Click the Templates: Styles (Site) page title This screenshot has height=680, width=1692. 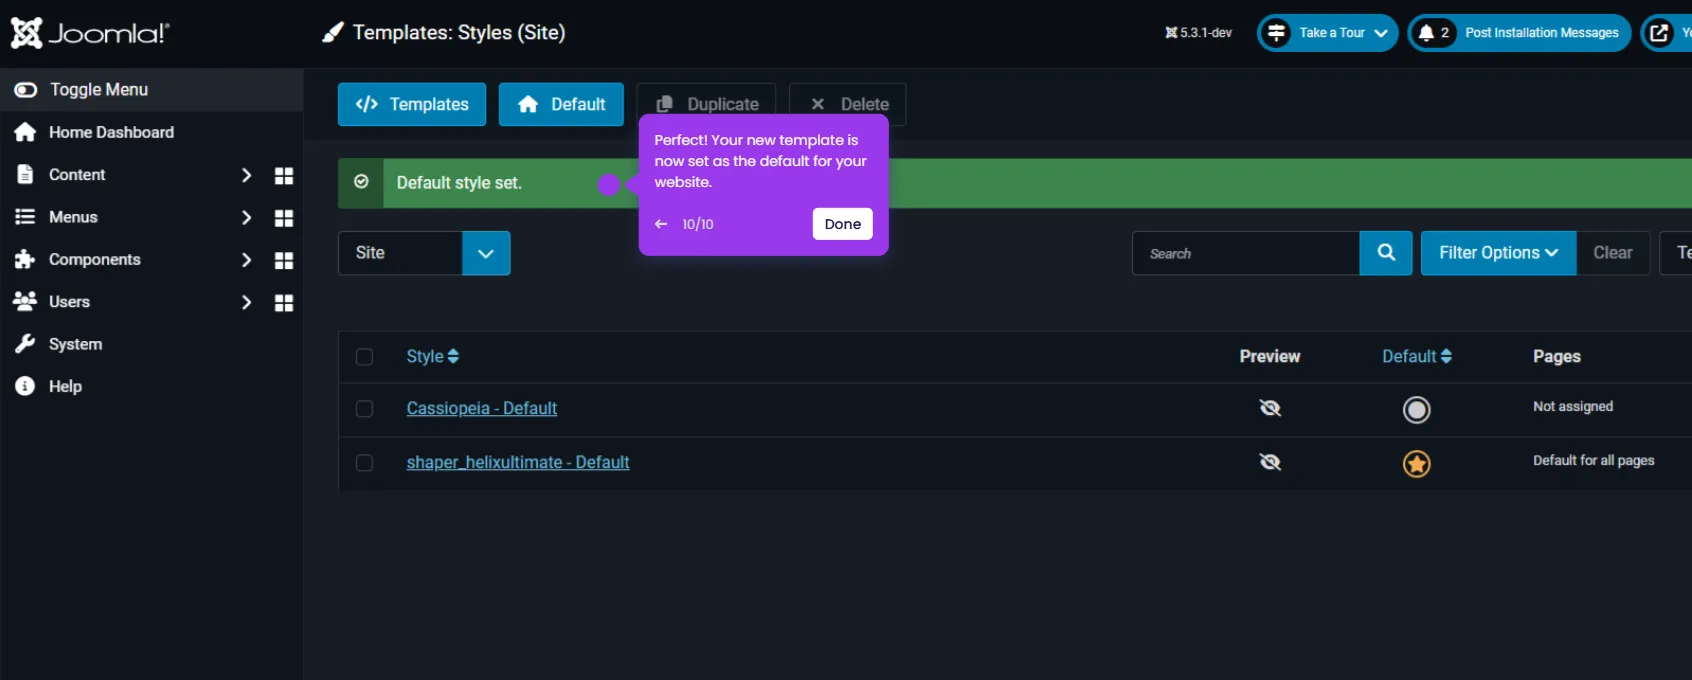(x=459, y=32)
